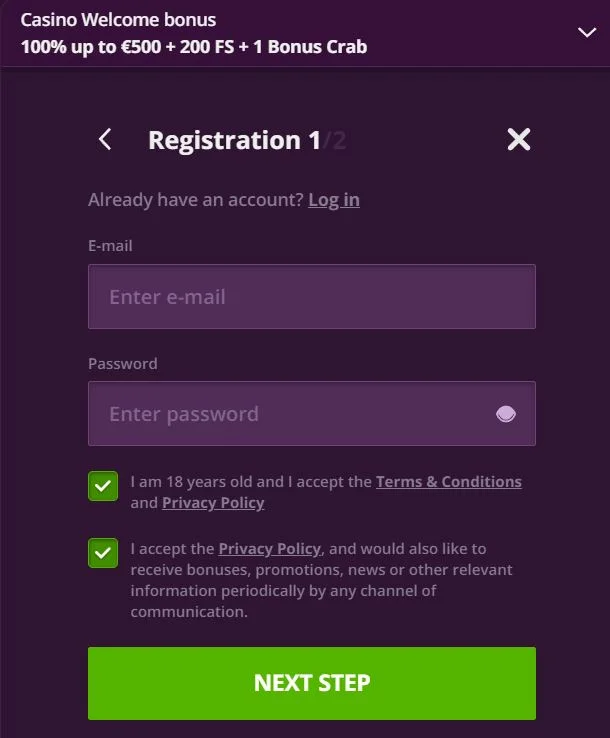
Task: Open Privacy Policy link in the promotions consent
Action: coord(269,548)
